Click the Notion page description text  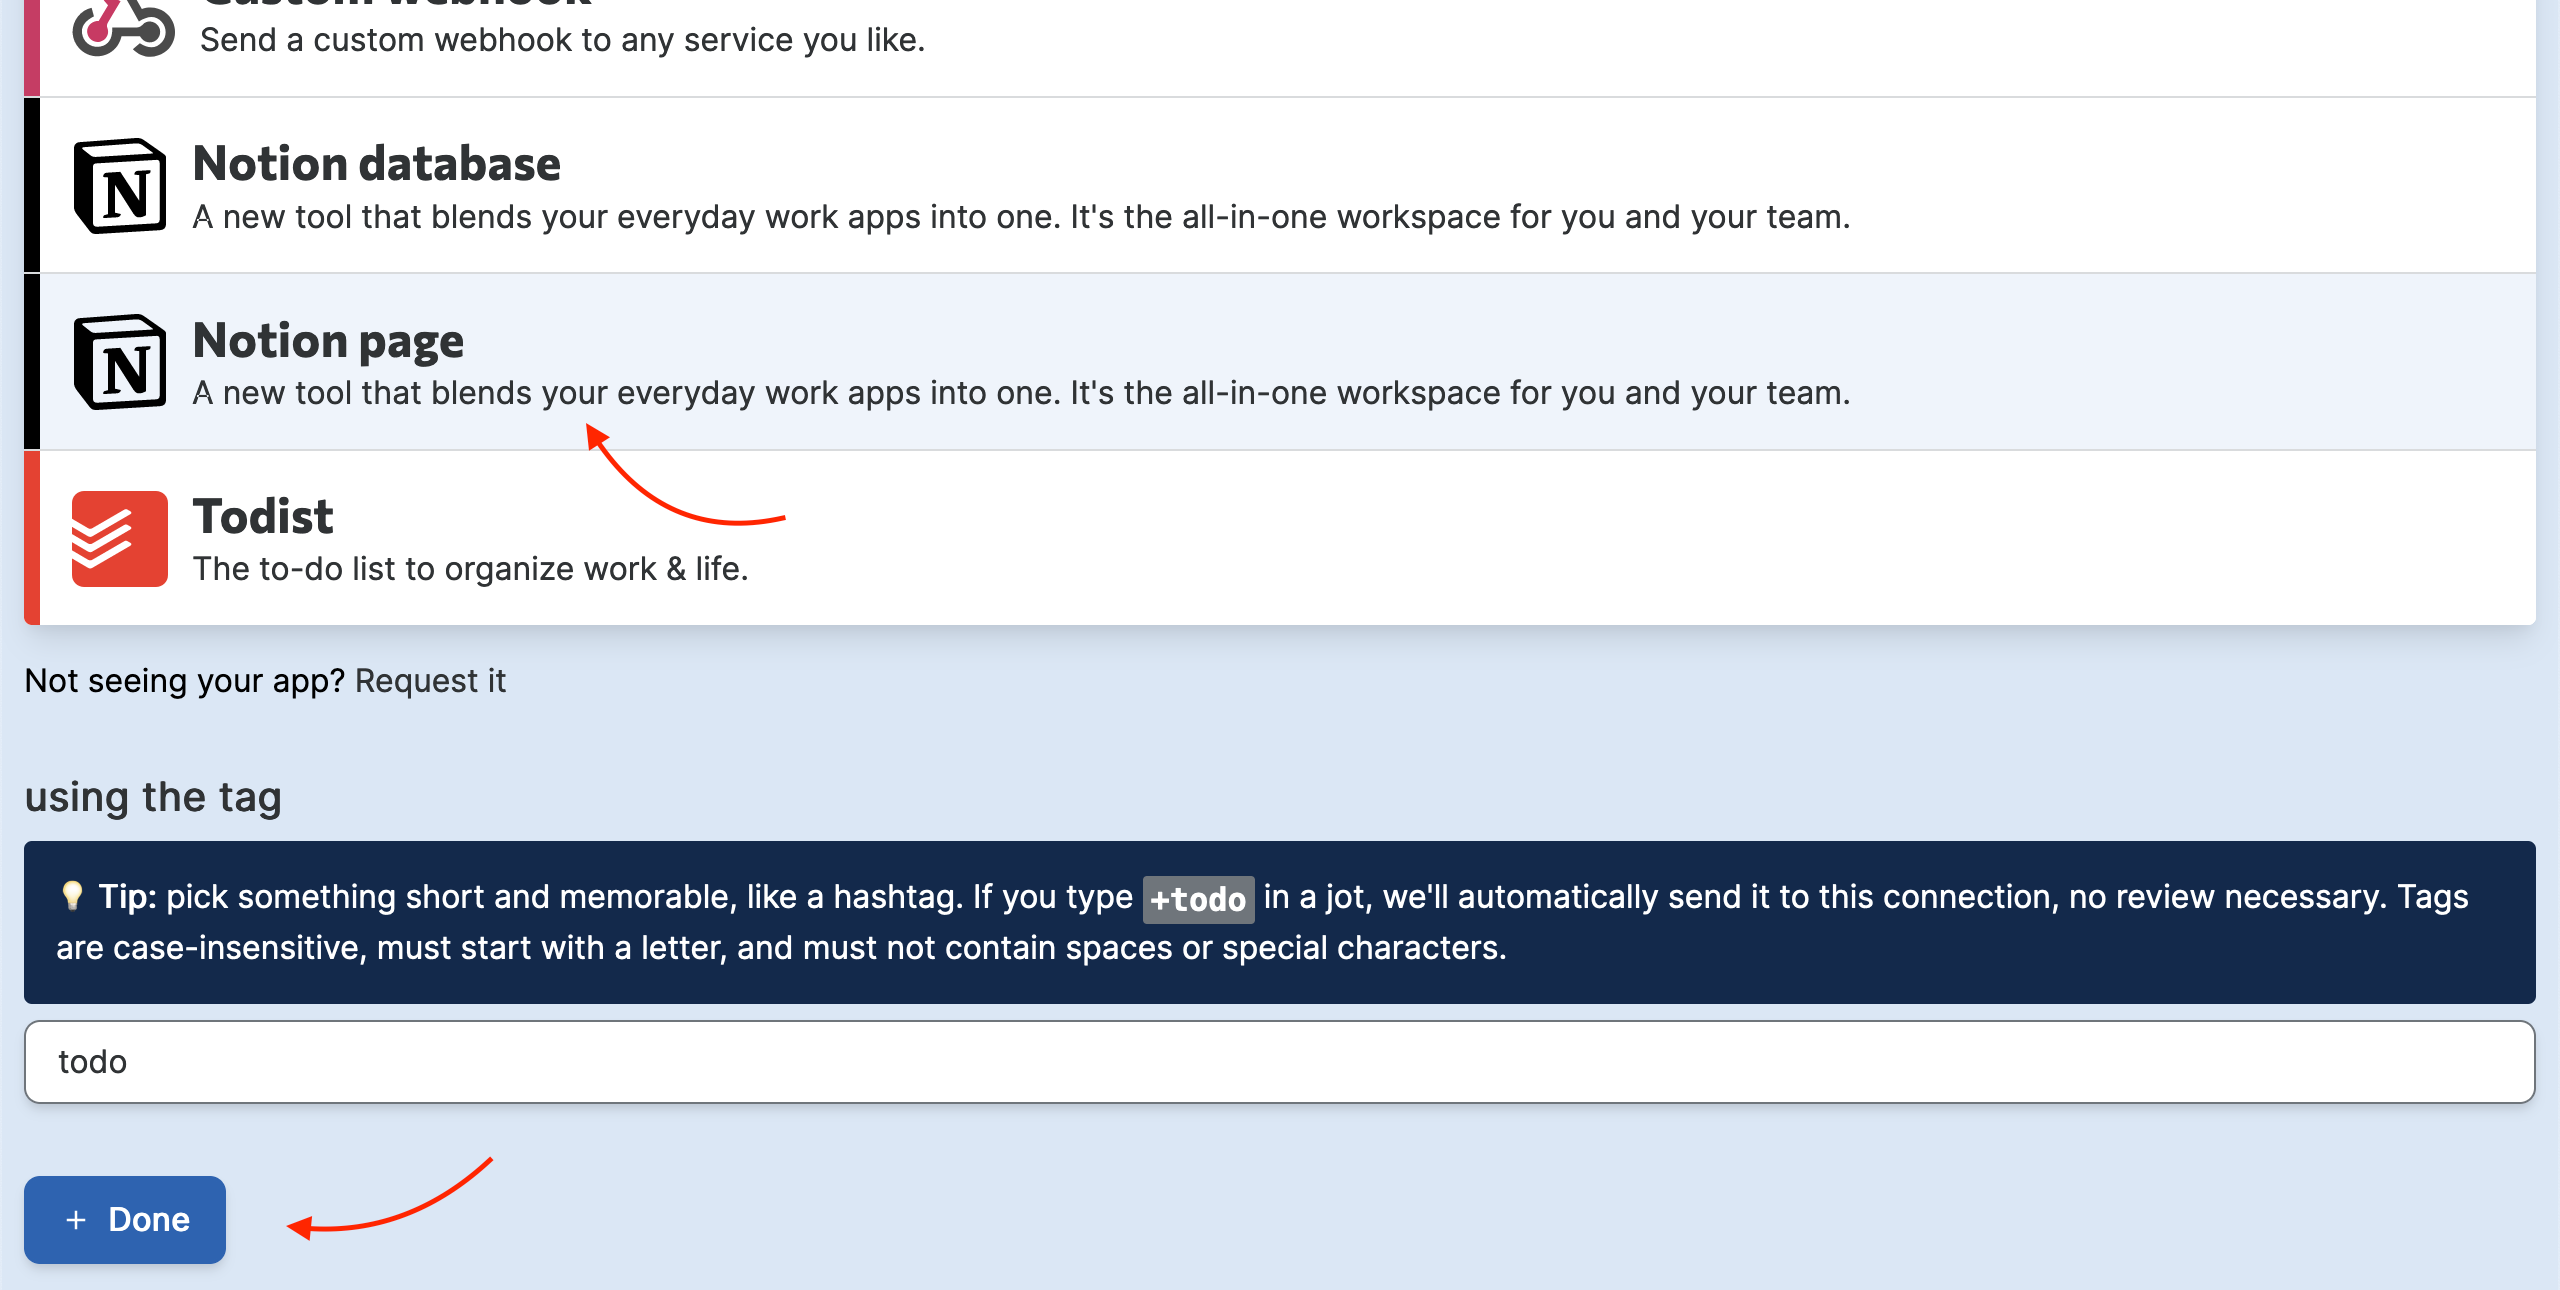(1020, 393)
